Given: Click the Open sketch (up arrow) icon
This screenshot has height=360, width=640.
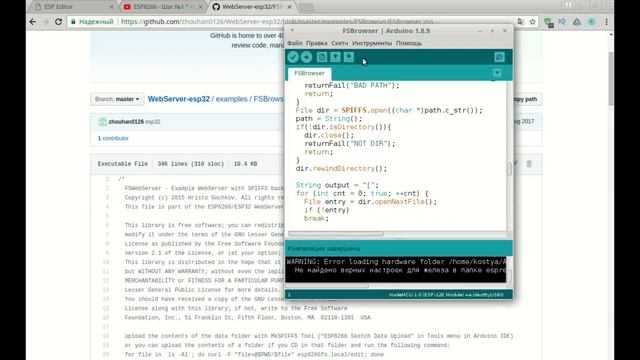Looking at the screenshot, I should 335,57.
